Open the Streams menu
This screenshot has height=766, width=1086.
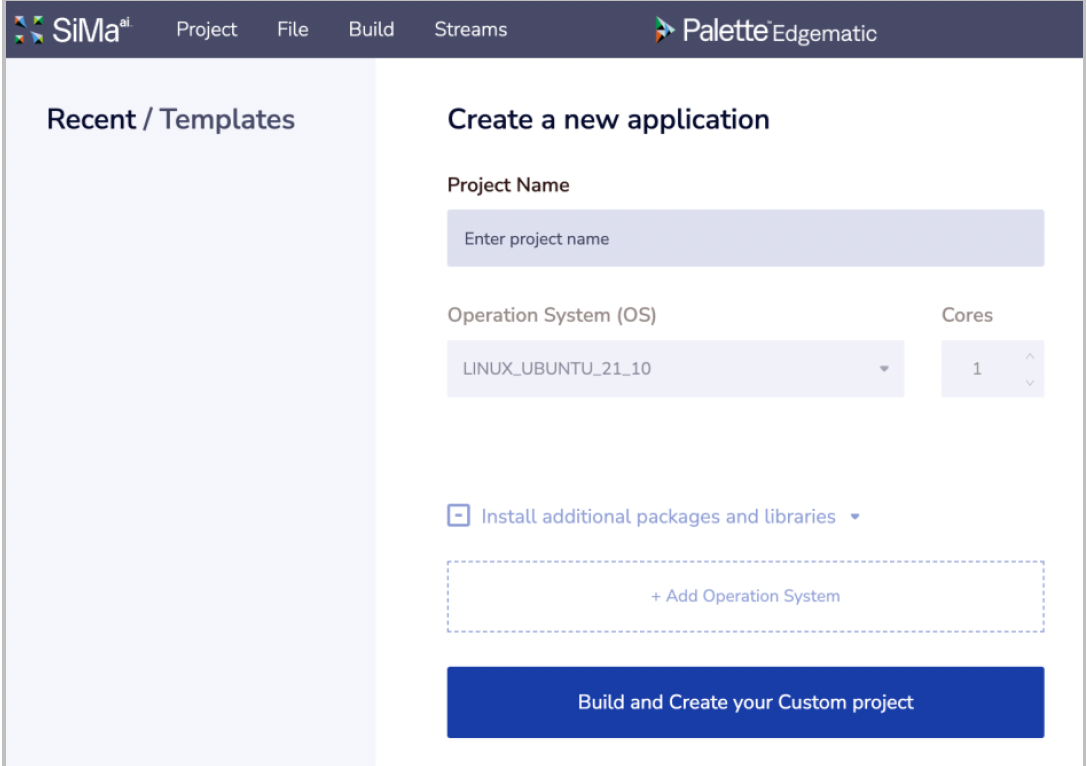point(470,30)
